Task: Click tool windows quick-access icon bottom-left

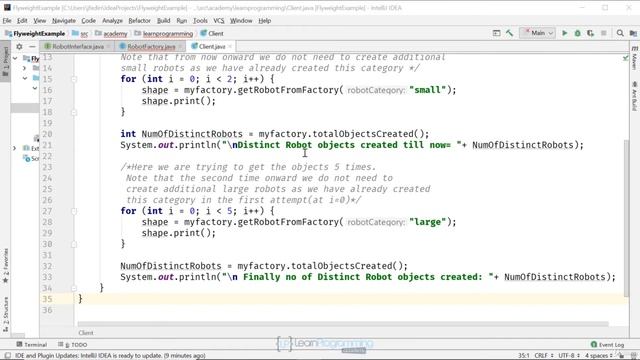Action: pos(7,356)
